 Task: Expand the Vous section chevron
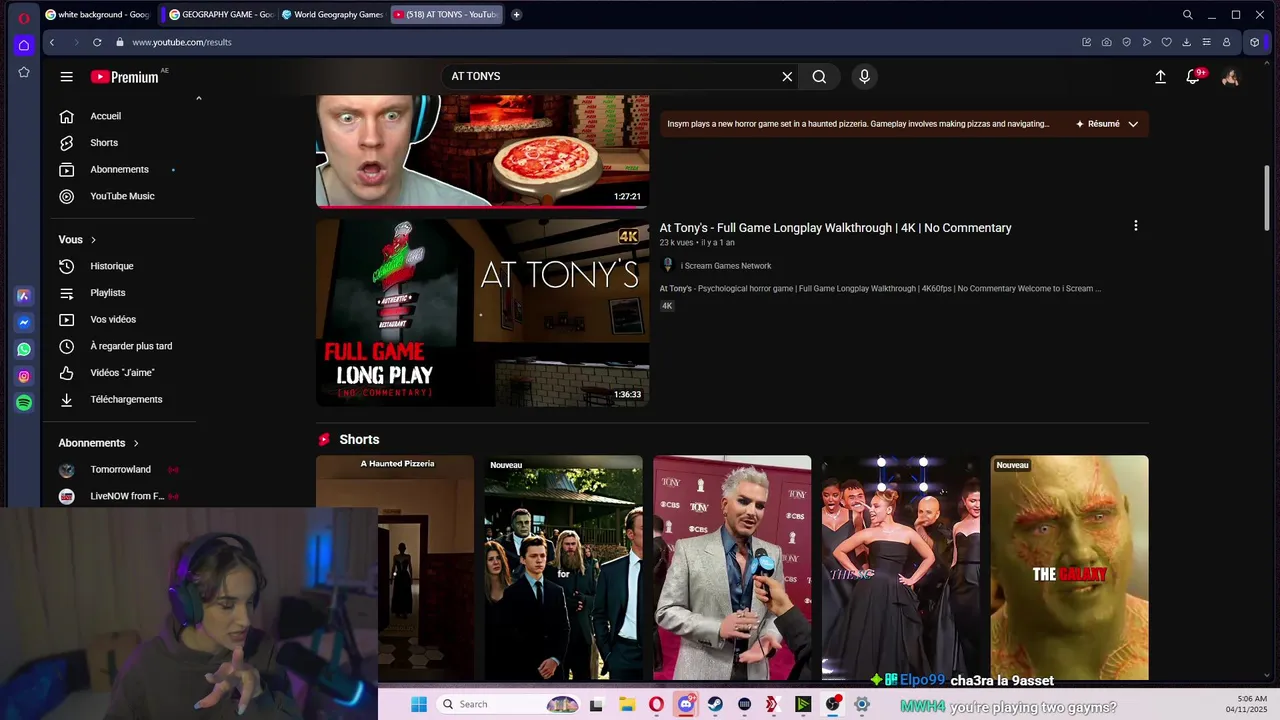pos(93,240)
